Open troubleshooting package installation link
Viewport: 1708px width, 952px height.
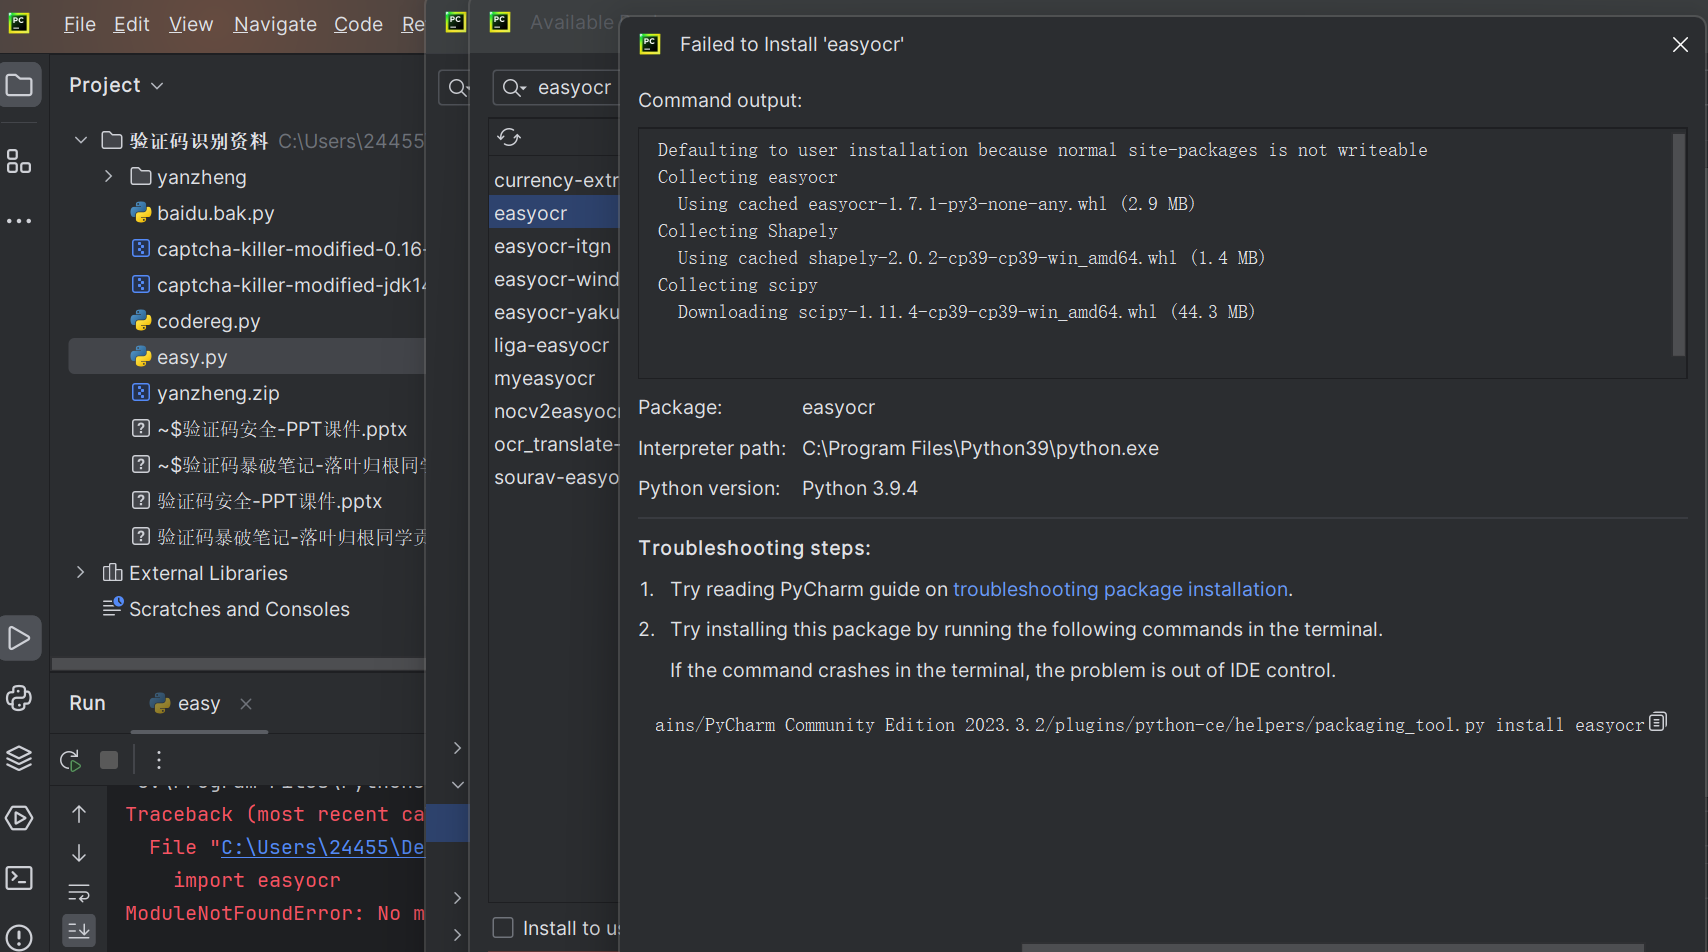[x=1120, y=589]
